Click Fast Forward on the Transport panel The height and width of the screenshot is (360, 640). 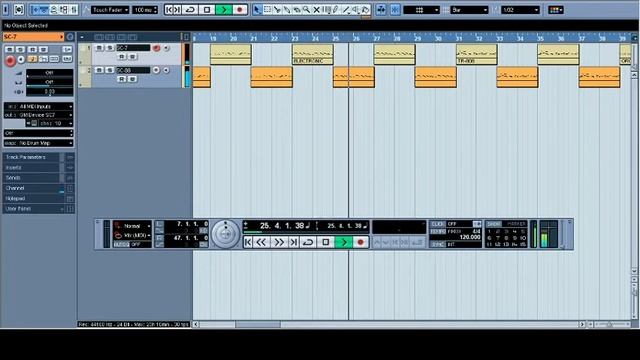click(279, 242)
